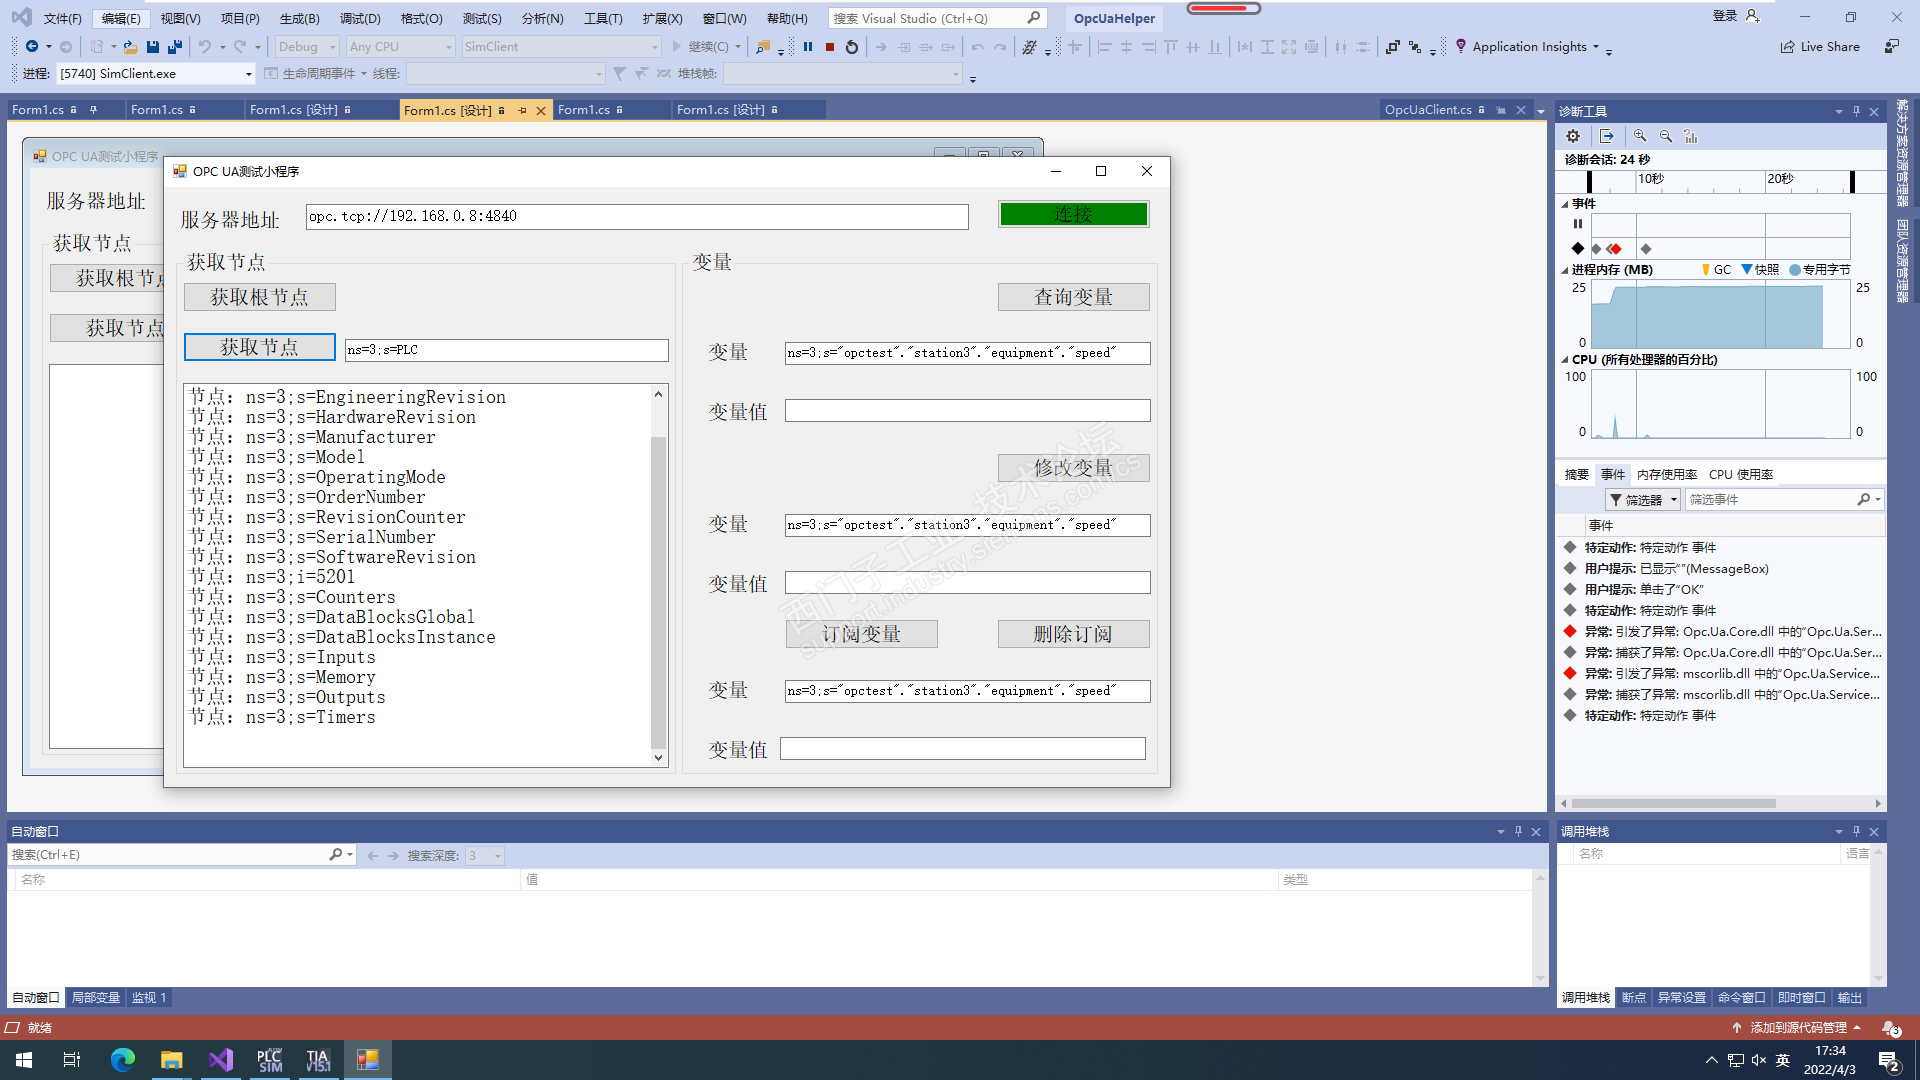This screenshot has width=1920, height=1080.
Task: Open PLCSIM from the Windows taskbar
Action: click(x=270, y=1060)
